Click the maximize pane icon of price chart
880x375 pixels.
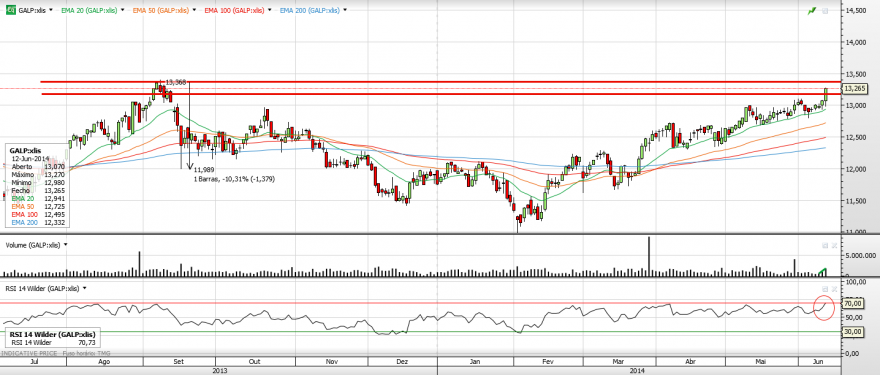[824, 11]
